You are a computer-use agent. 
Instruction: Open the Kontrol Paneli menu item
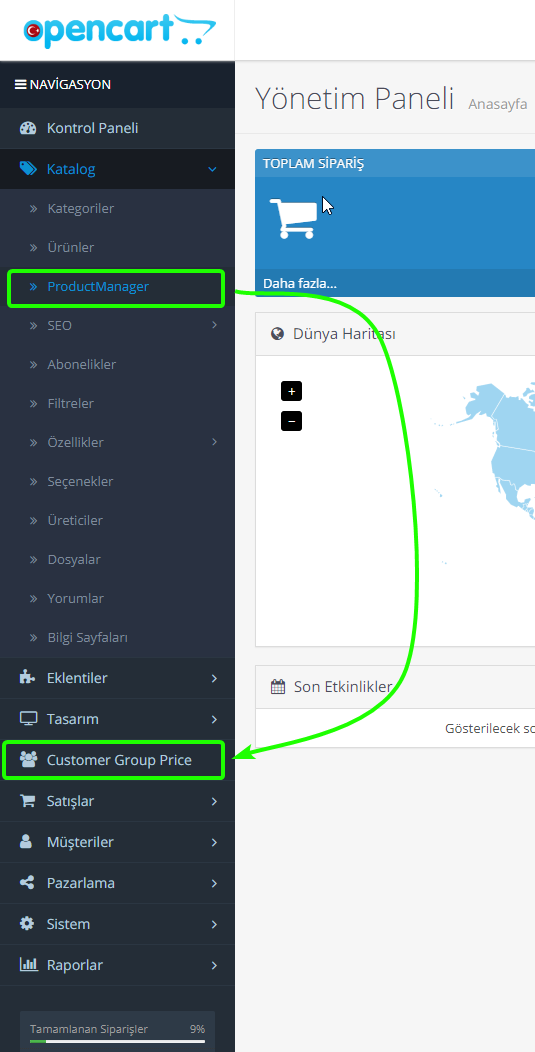[117, 128]
